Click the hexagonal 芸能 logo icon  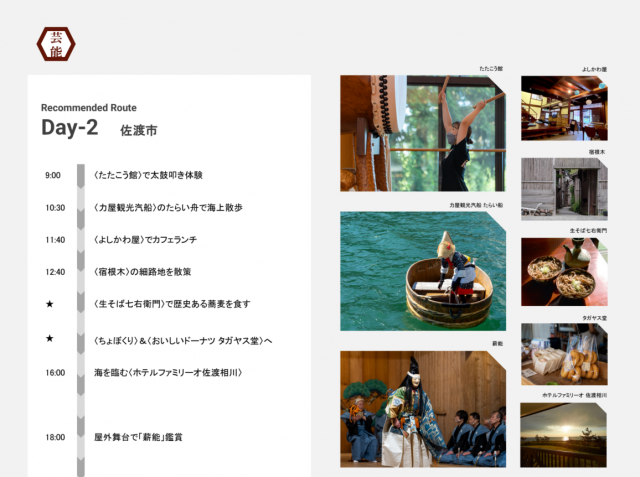tap(56, 44)
